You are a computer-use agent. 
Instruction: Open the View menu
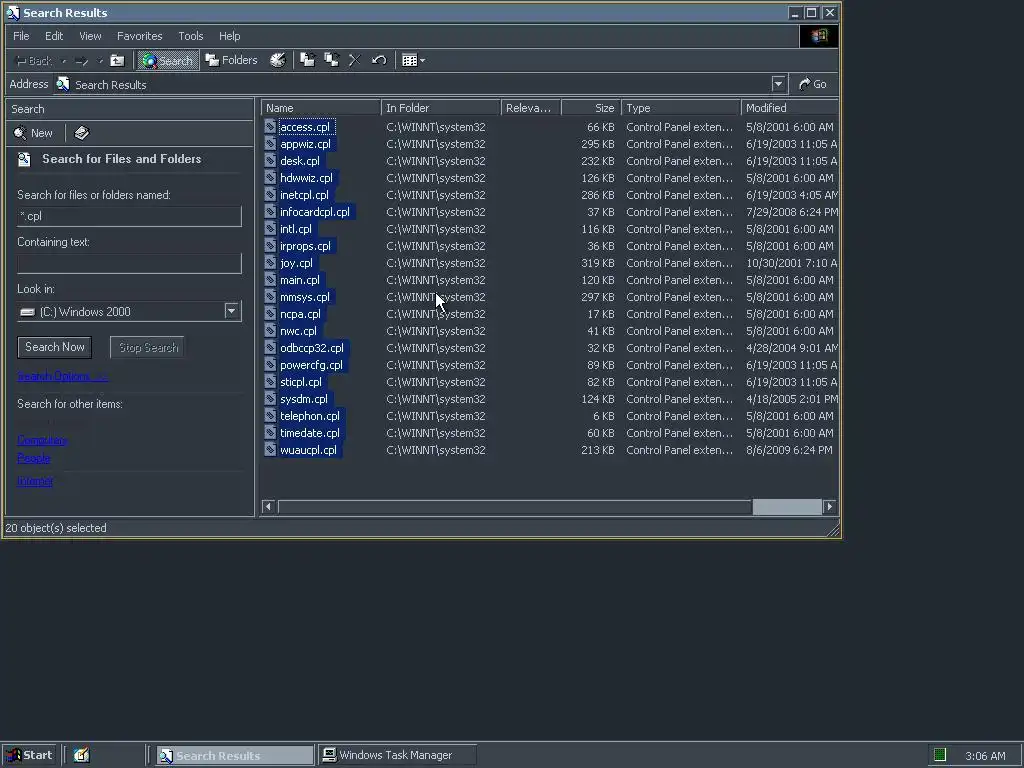point(90,36)
